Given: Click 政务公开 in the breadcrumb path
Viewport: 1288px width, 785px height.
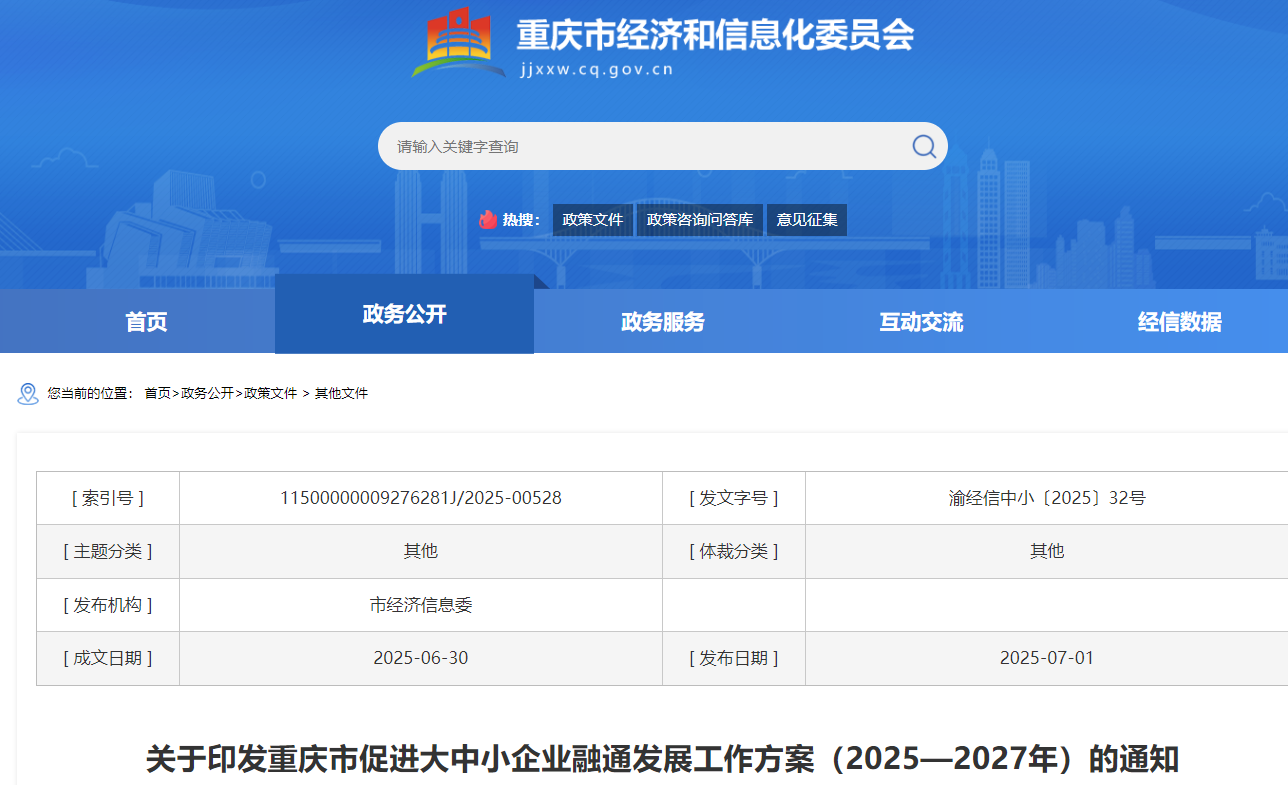Looking at the screenshot, I should point(207,394).
